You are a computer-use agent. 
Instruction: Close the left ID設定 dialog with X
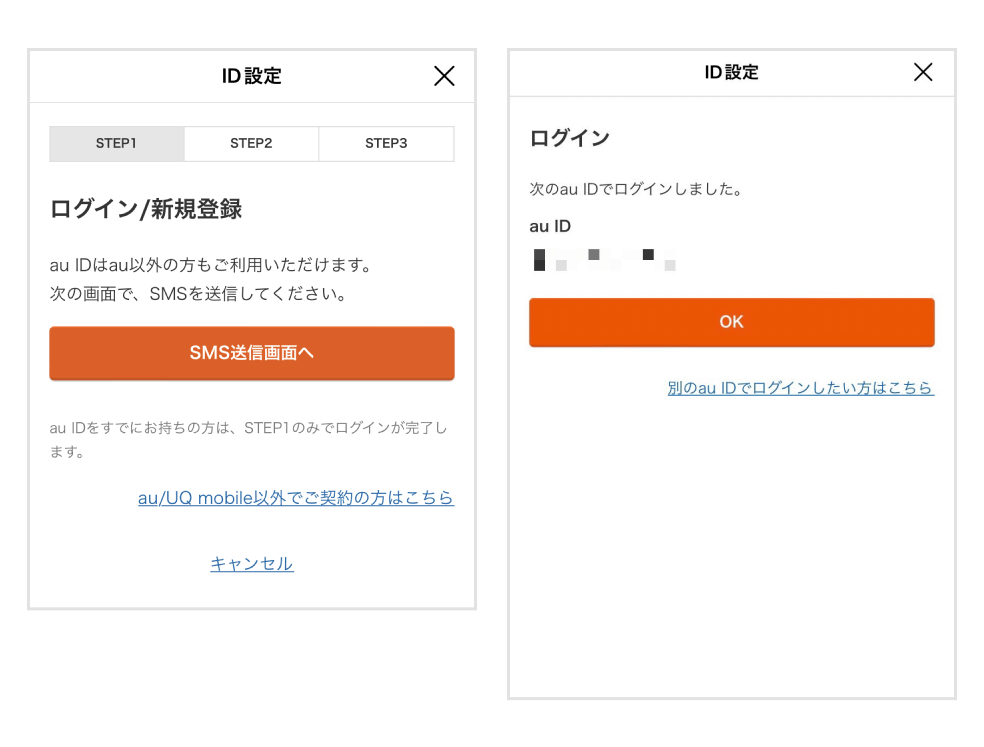click(x=444, y=76)
